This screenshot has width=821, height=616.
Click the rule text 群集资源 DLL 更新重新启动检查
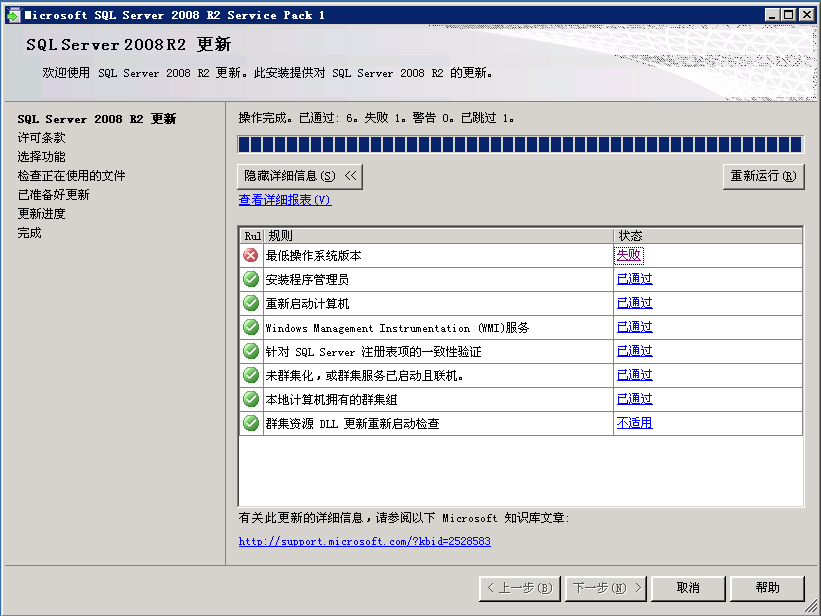point(352,423)
